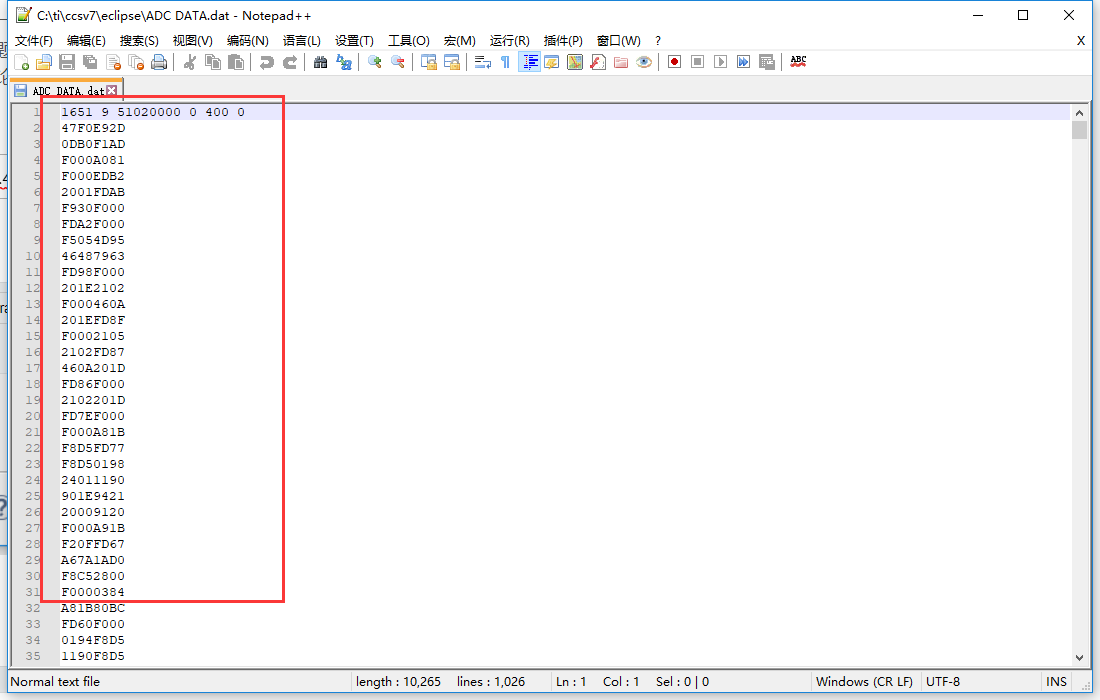The height and width of the screenshot is (700, 1100).
Task: Close the current document toolbar icon
Action: [x=114, y=62]
